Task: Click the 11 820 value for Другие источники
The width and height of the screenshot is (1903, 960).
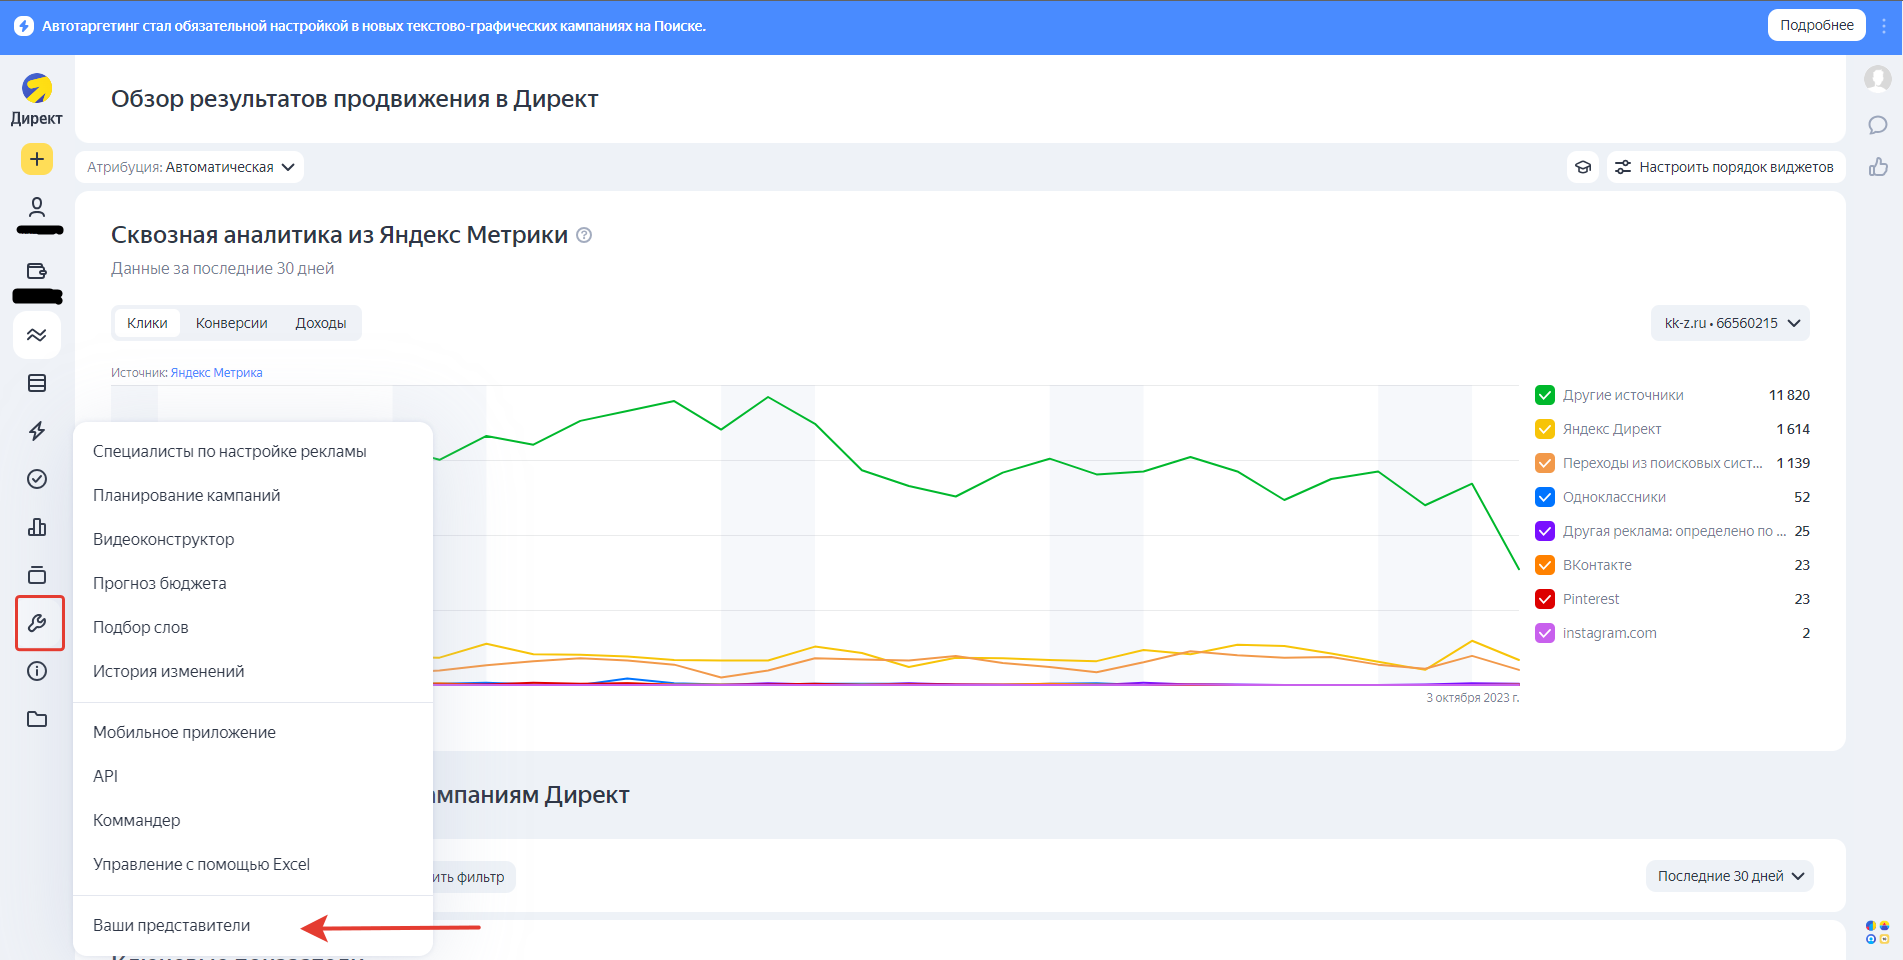Action: tap(1789, 395)
